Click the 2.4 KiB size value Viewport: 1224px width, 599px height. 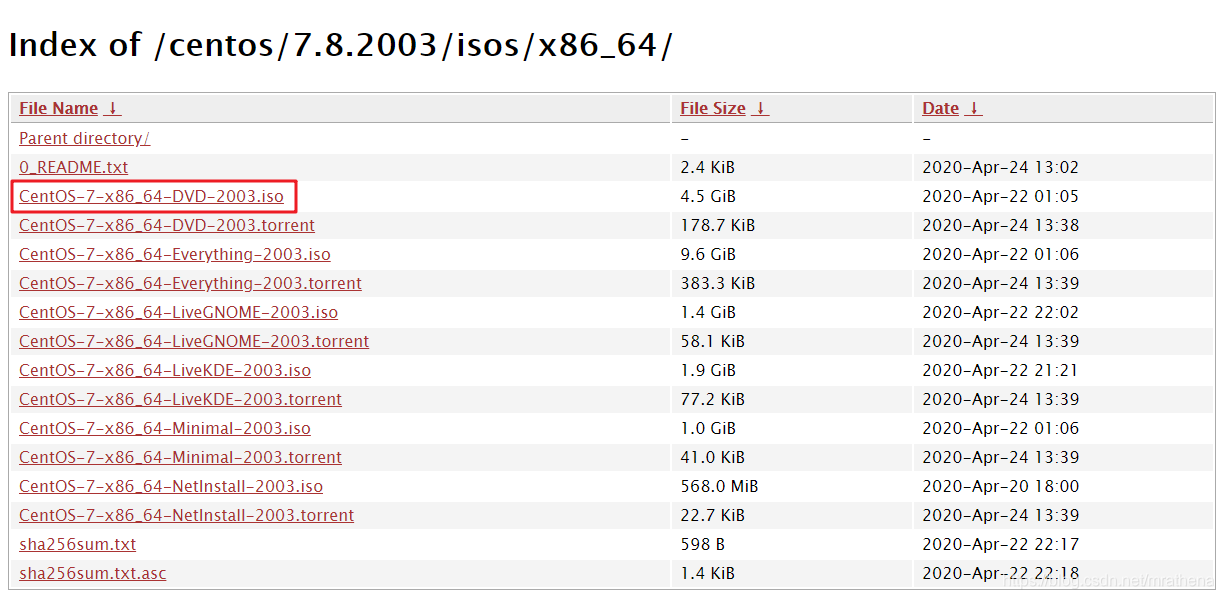707,167
